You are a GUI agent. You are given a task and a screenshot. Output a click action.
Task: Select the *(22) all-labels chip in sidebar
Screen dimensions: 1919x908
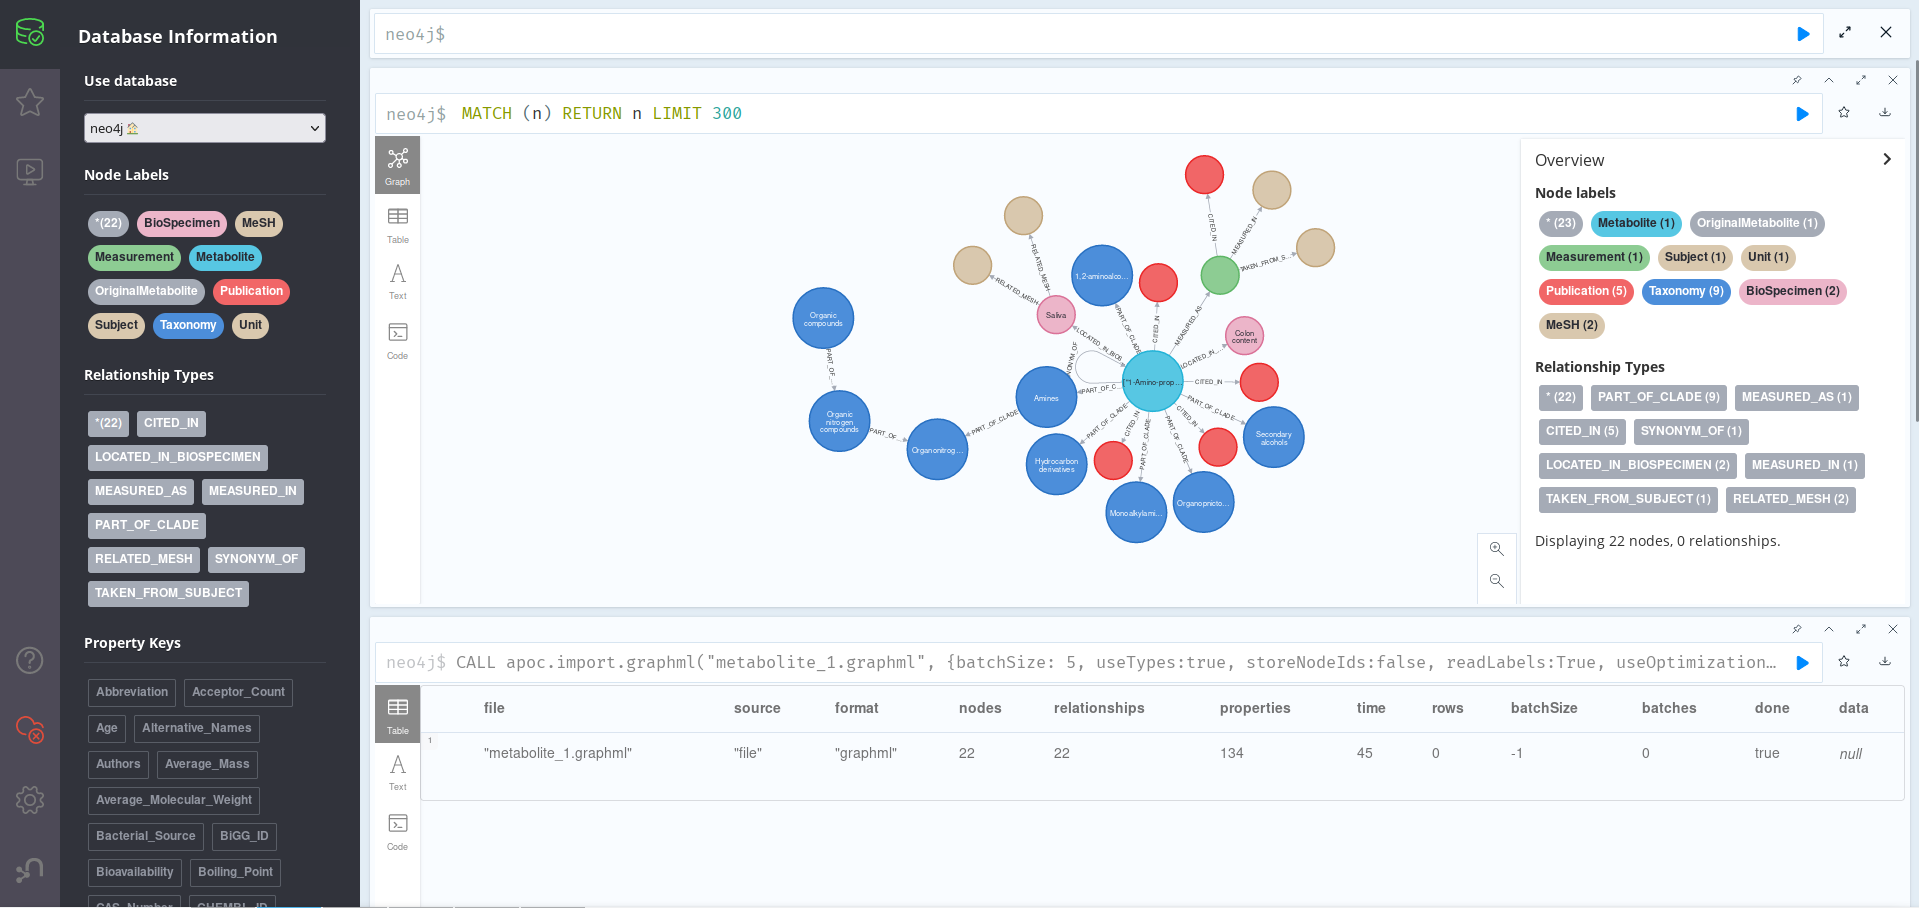(108, 223)
